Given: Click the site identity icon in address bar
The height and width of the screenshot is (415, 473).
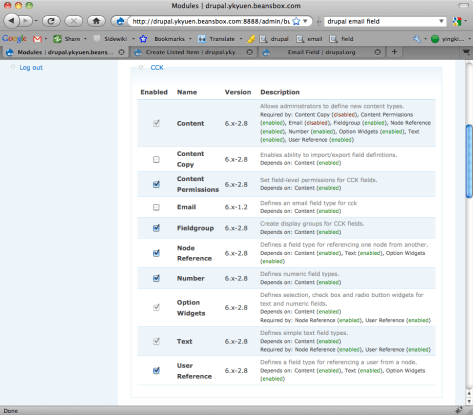Looking at the screenshot, I should 120,21.
